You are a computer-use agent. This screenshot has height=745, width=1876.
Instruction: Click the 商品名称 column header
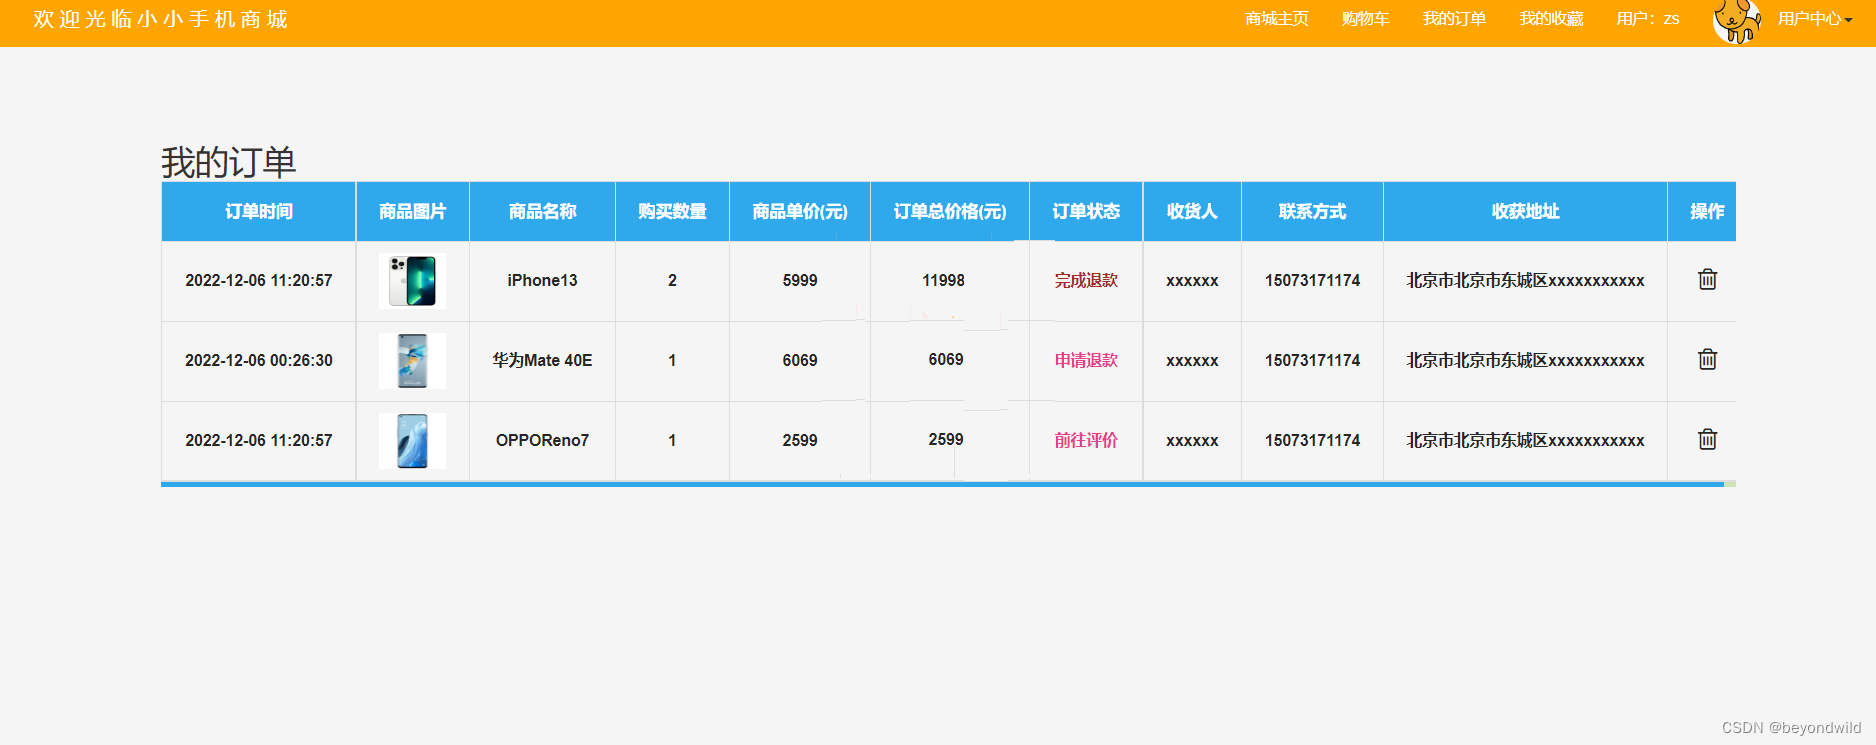[x=543, y=212]
